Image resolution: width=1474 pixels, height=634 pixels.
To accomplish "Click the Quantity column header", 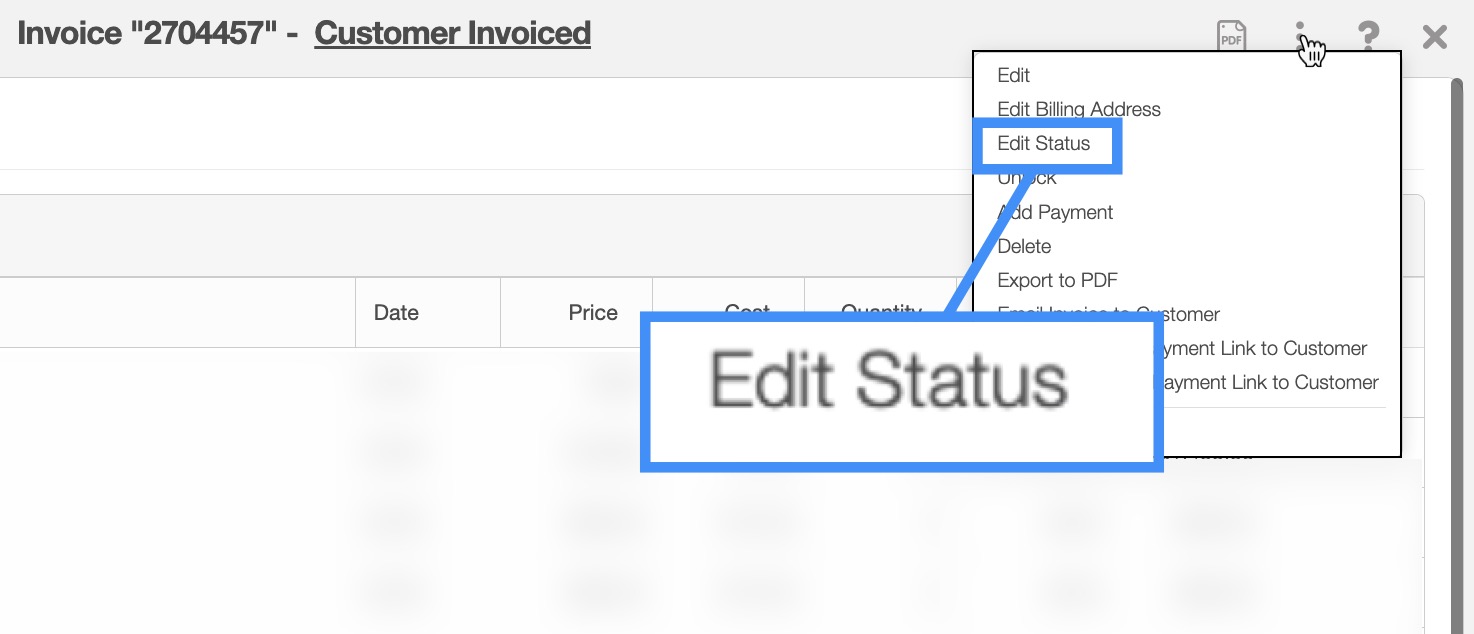I will (x=881, y=310).
